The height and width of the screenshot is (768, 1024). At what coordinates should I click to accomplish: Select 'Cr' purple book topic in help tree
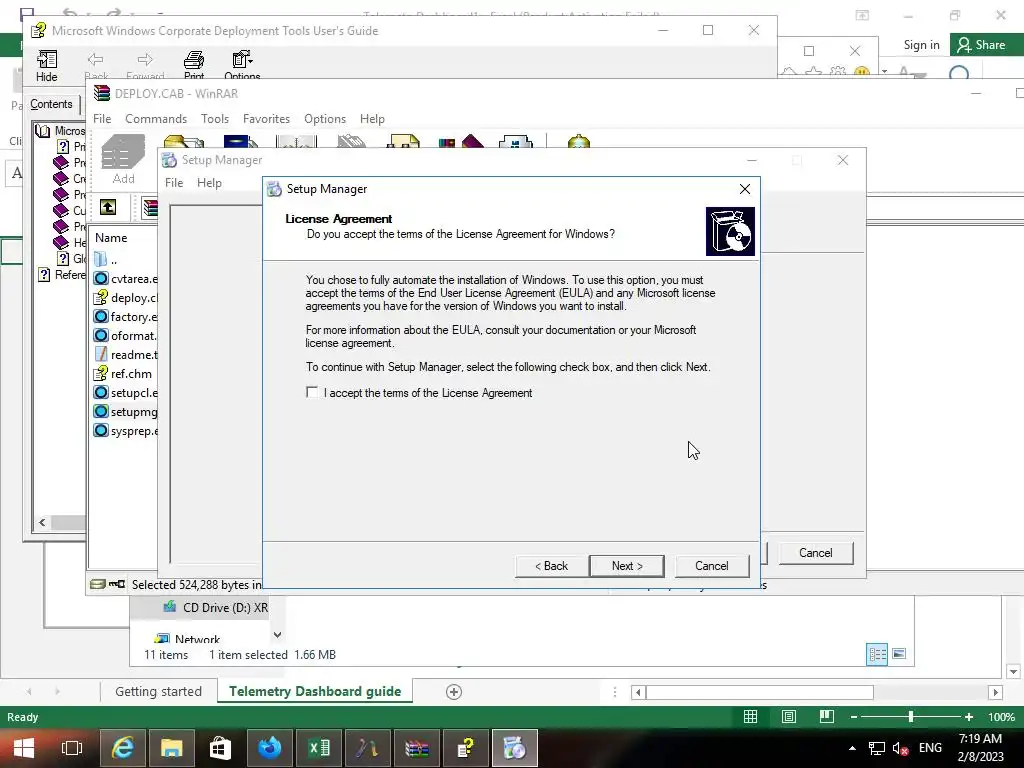[69, 178]
